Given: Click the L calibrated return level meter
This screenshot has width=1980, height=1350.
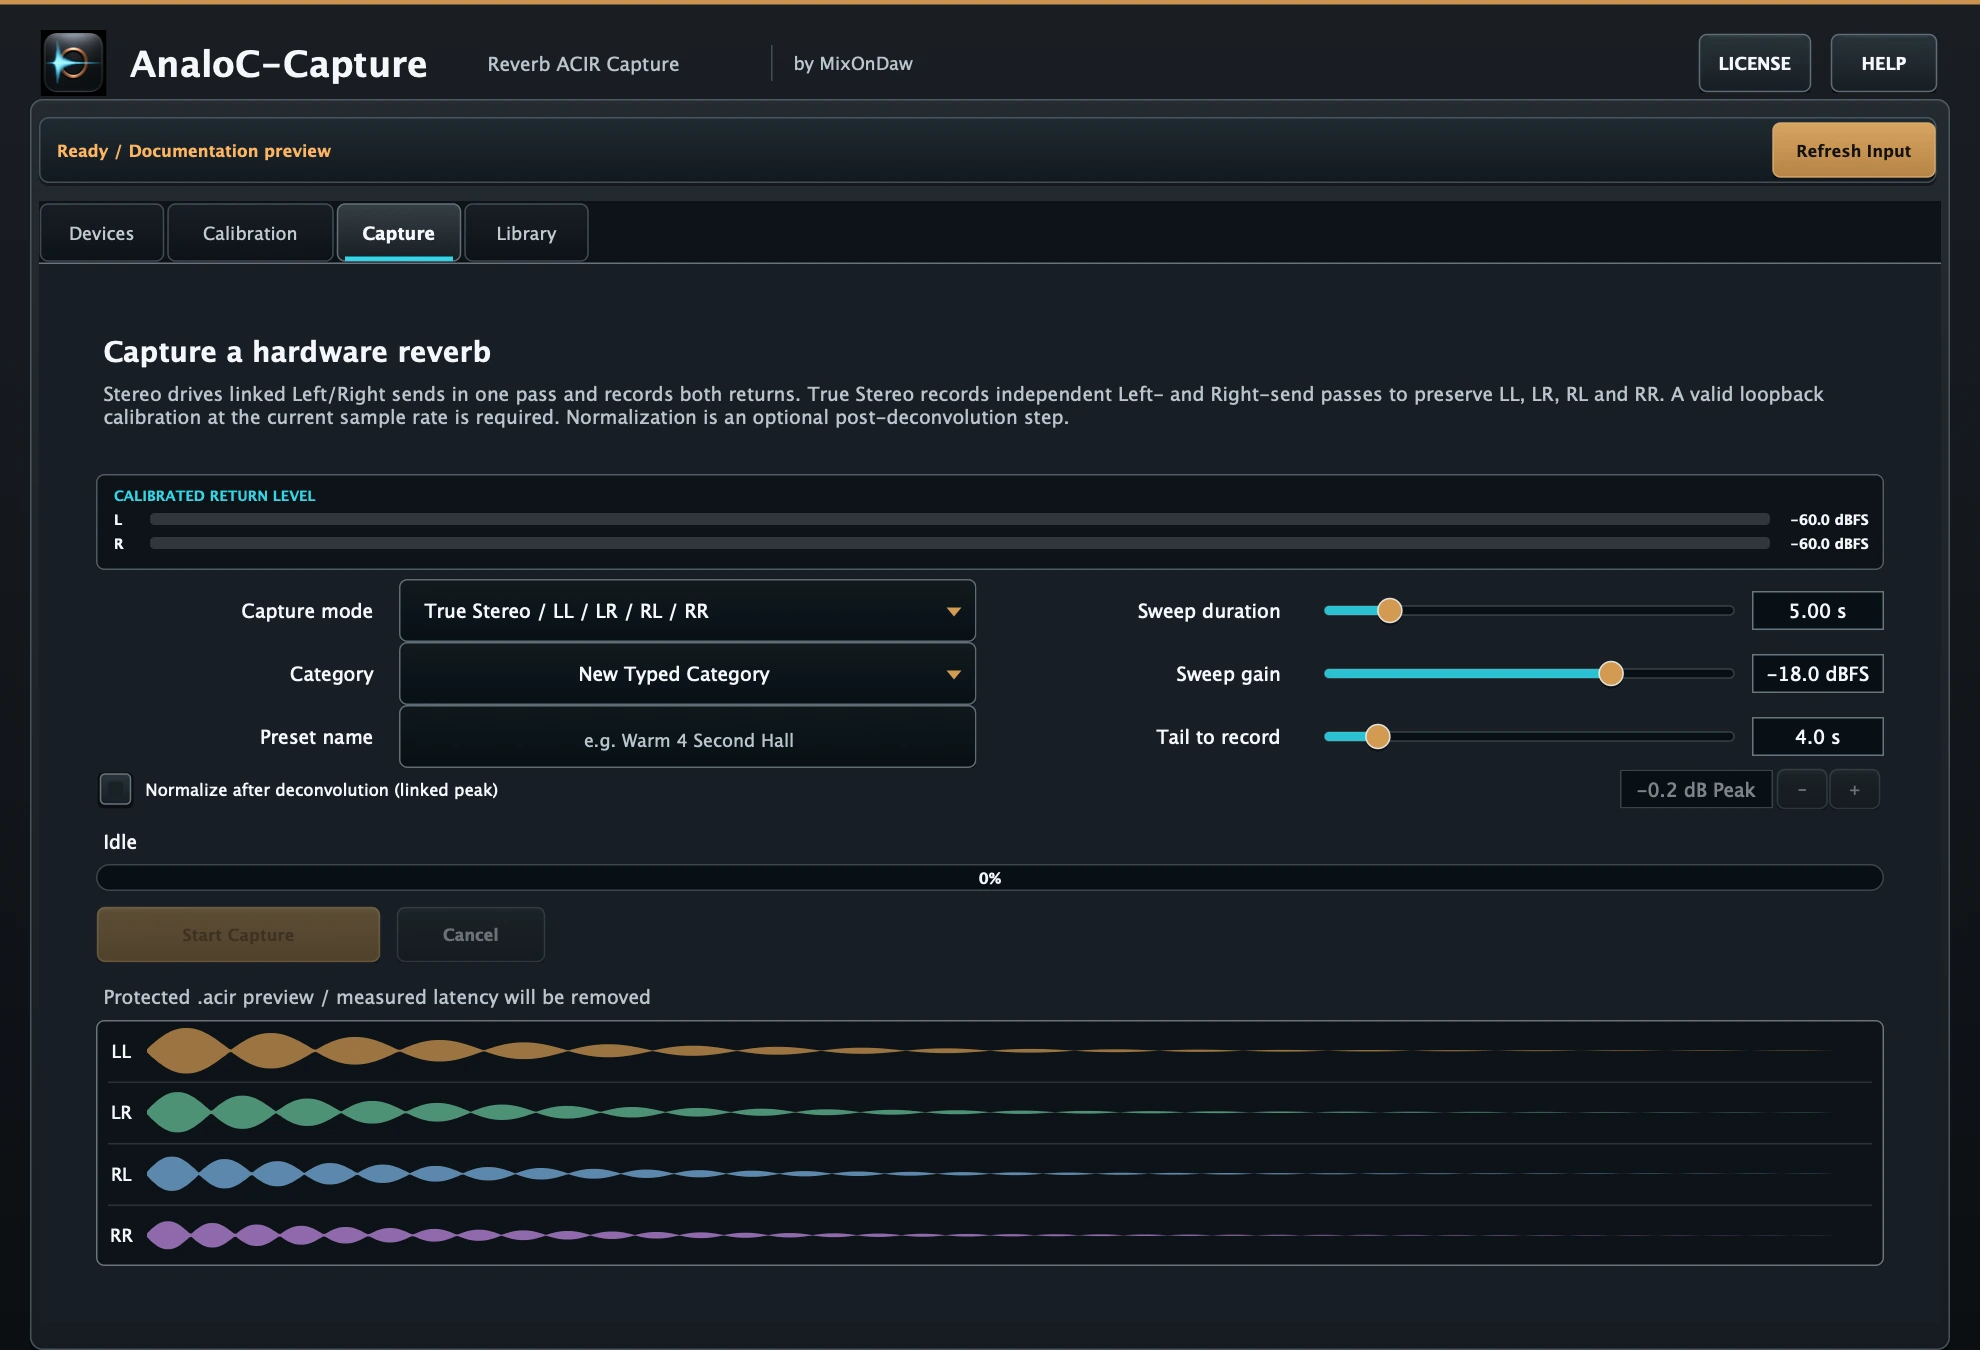Looking at the screenshot, I should click(959, 519).
